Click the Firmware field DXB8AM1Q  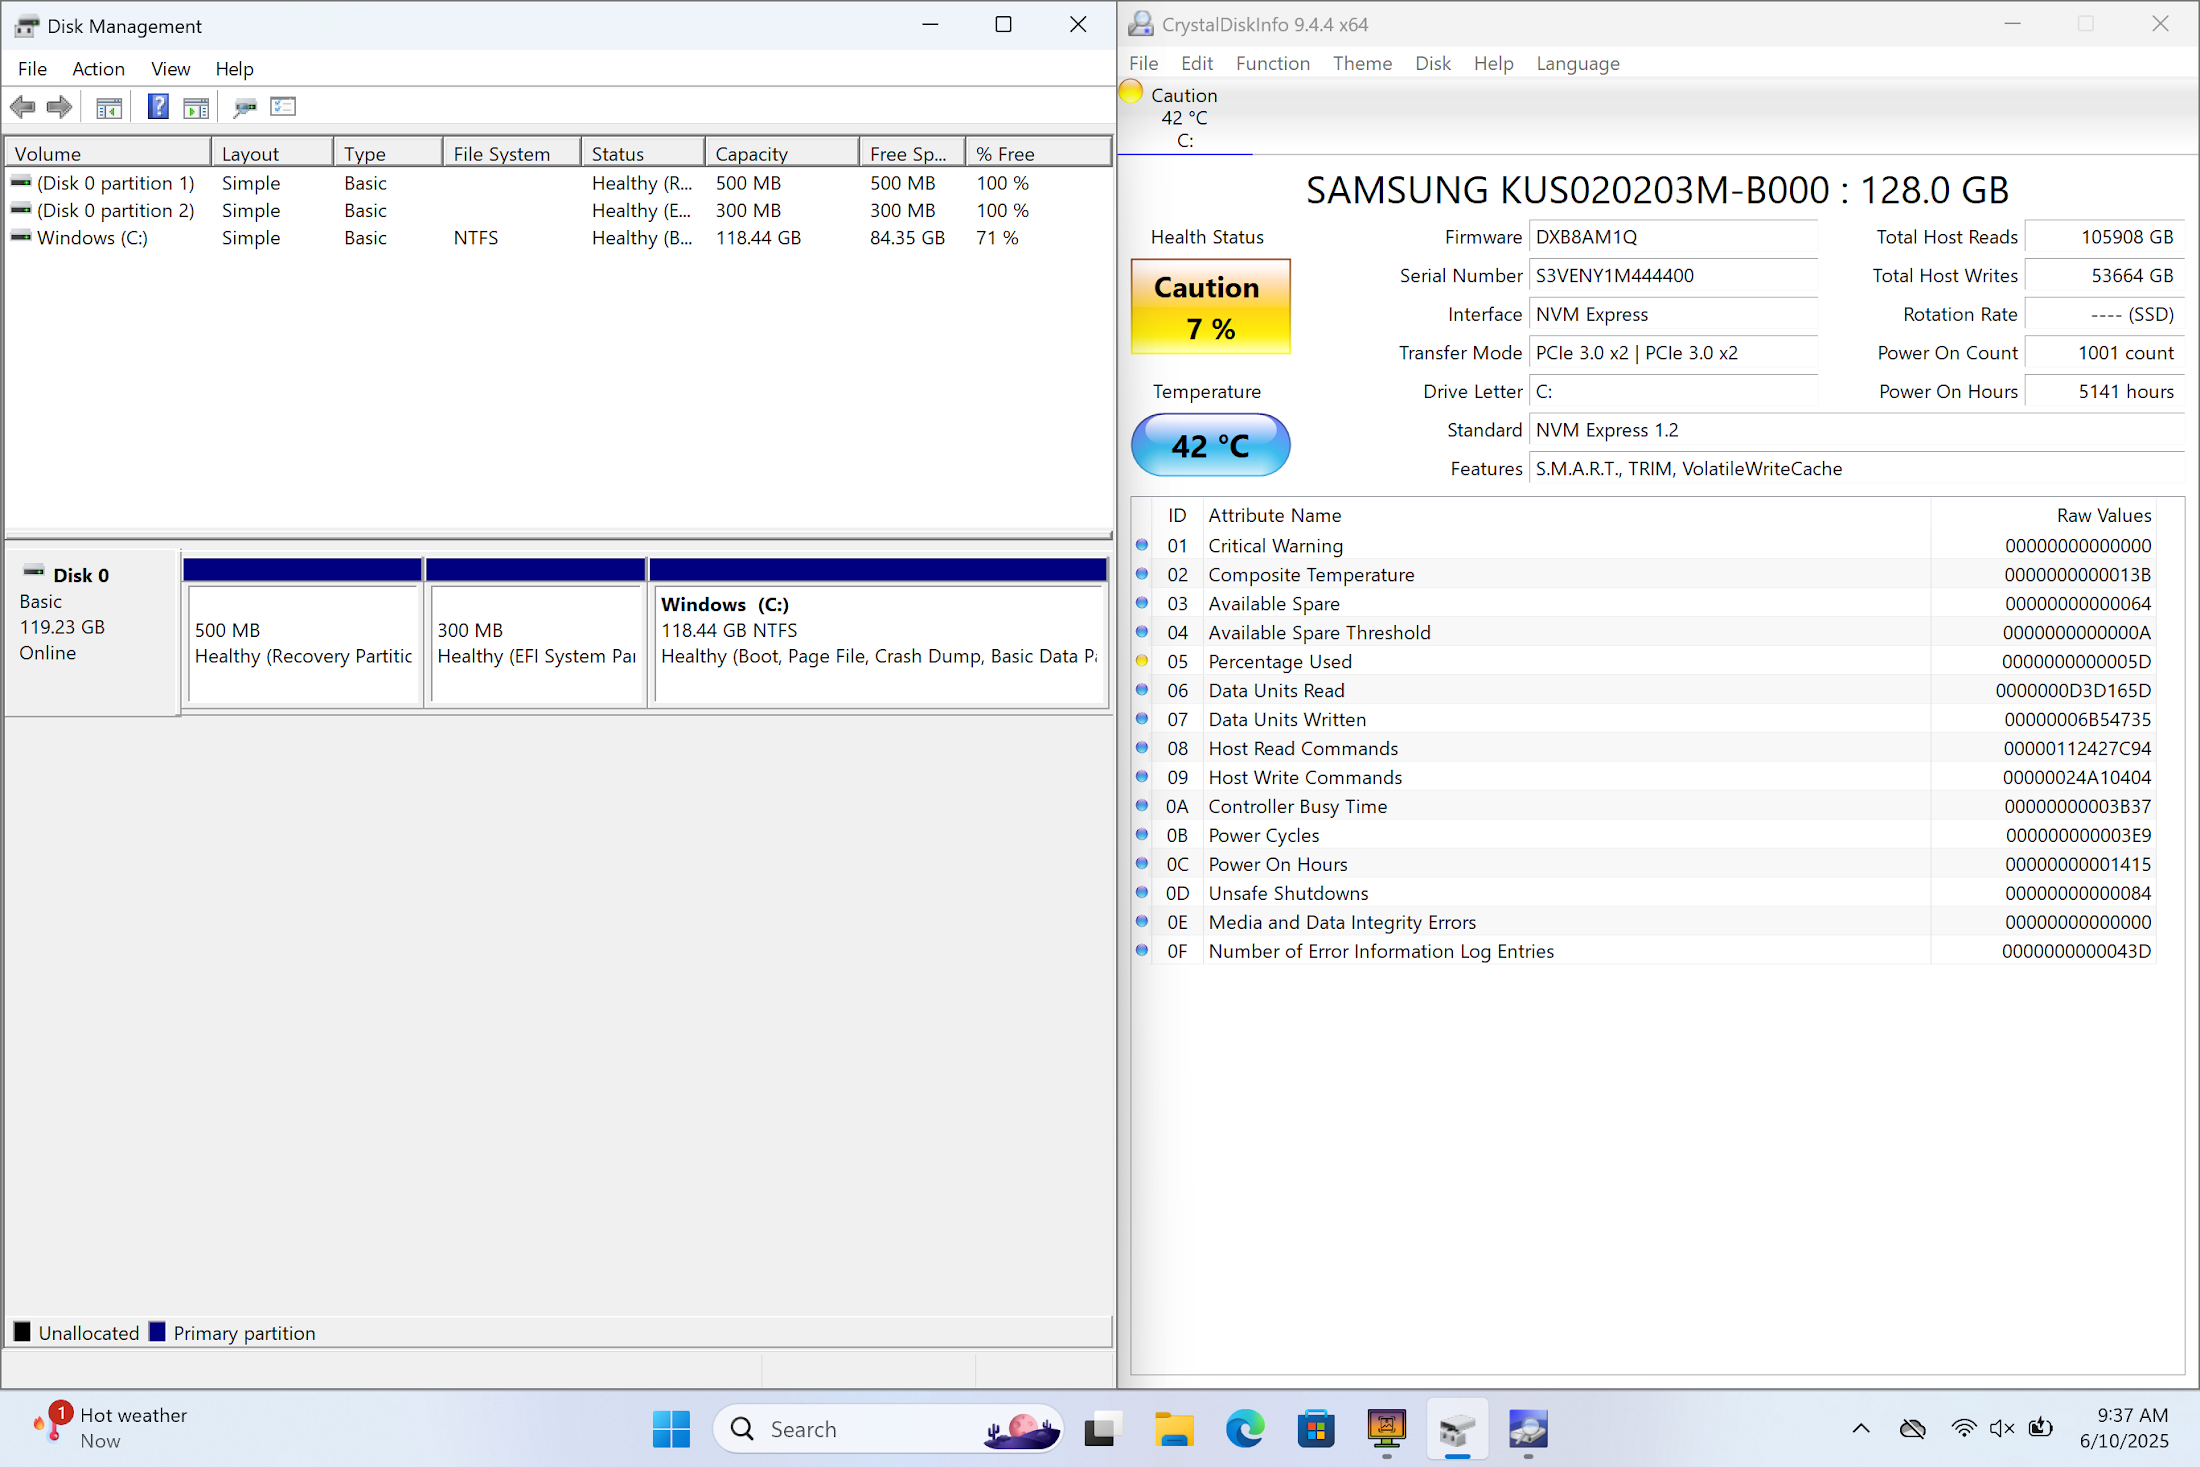(1673, 237)
